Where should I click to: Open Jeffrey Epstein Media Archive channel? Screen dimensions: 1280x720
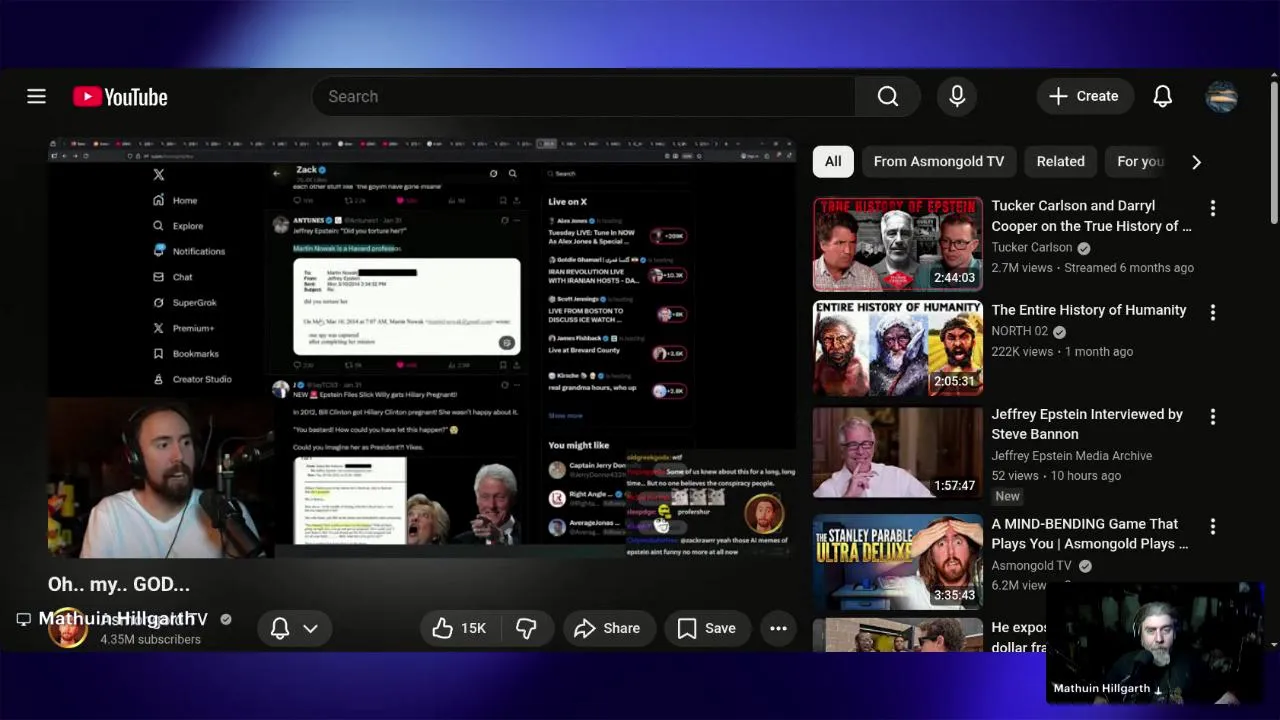pos(1071,455)
